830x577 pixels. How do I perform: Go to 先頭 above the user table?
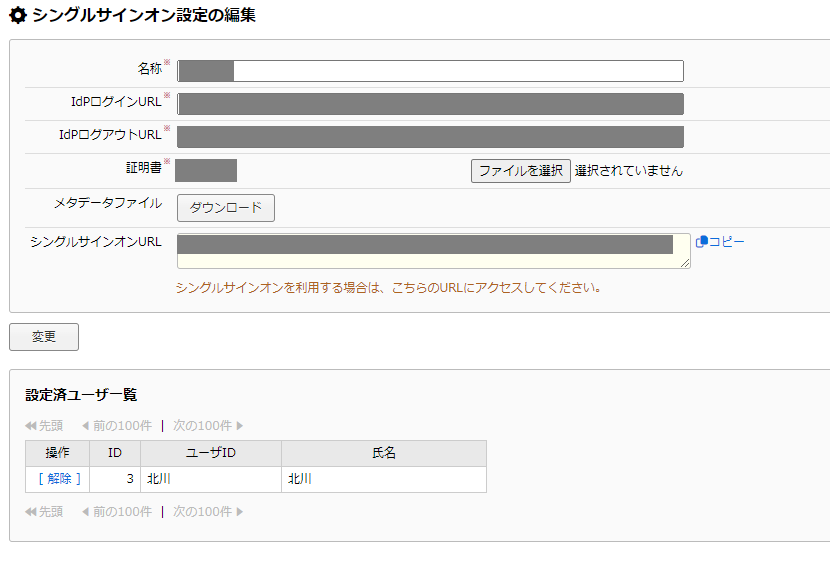click(44, 425)
